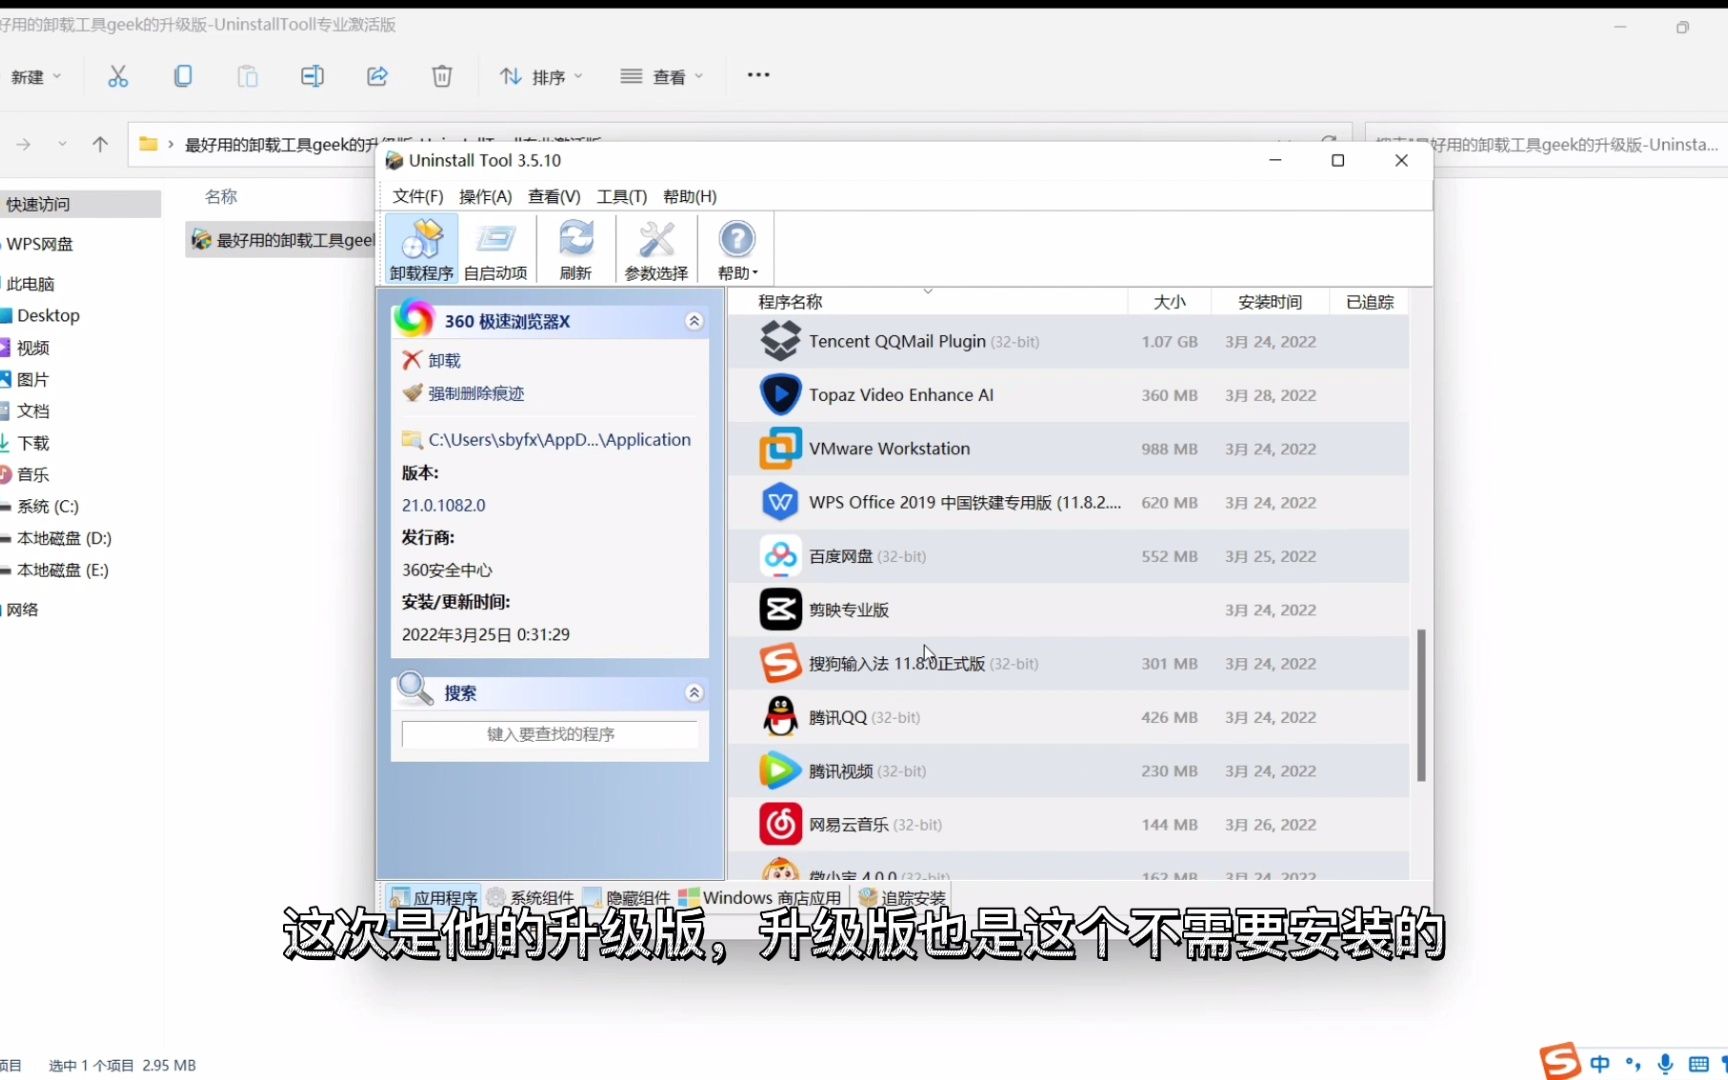The image size is (1728, 1080).
Task: Switch to the 隐藏组件 tab
Action: click(626, 897)
